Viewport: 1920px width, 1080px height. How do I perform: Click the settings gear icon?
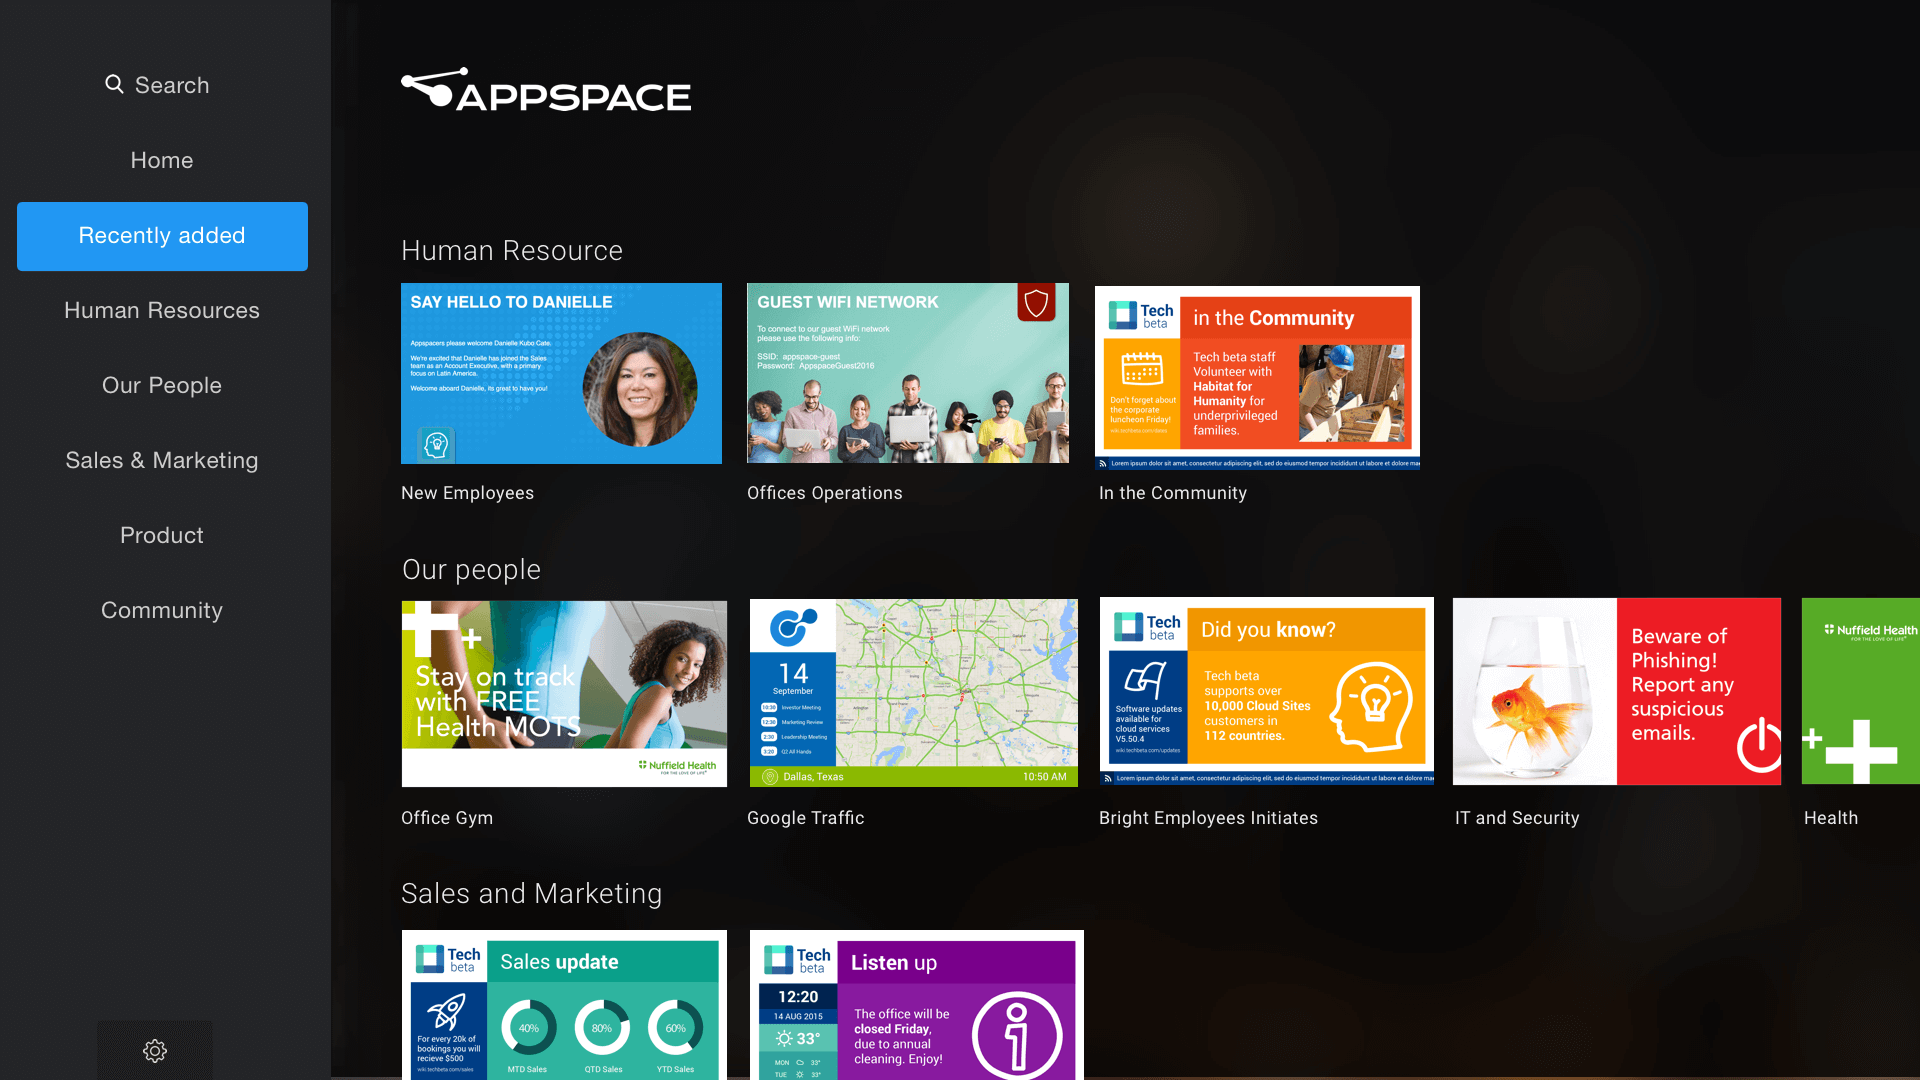coord(154,1050)
